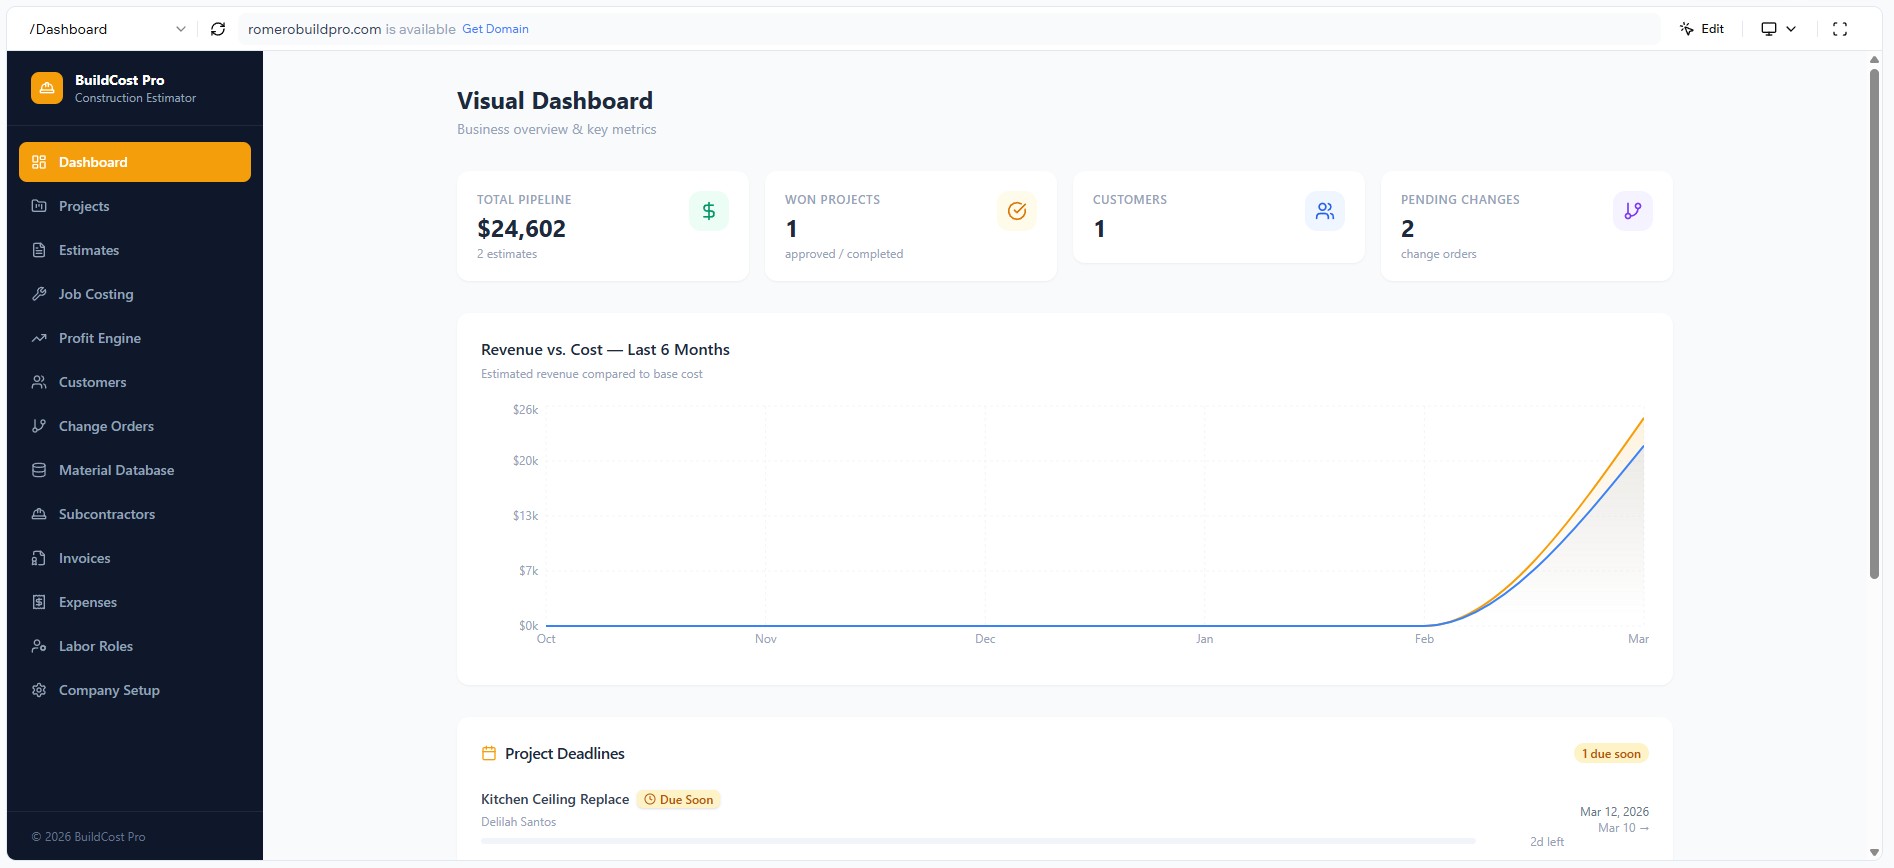Open Customers in the sidebar menu

[135, 382]
